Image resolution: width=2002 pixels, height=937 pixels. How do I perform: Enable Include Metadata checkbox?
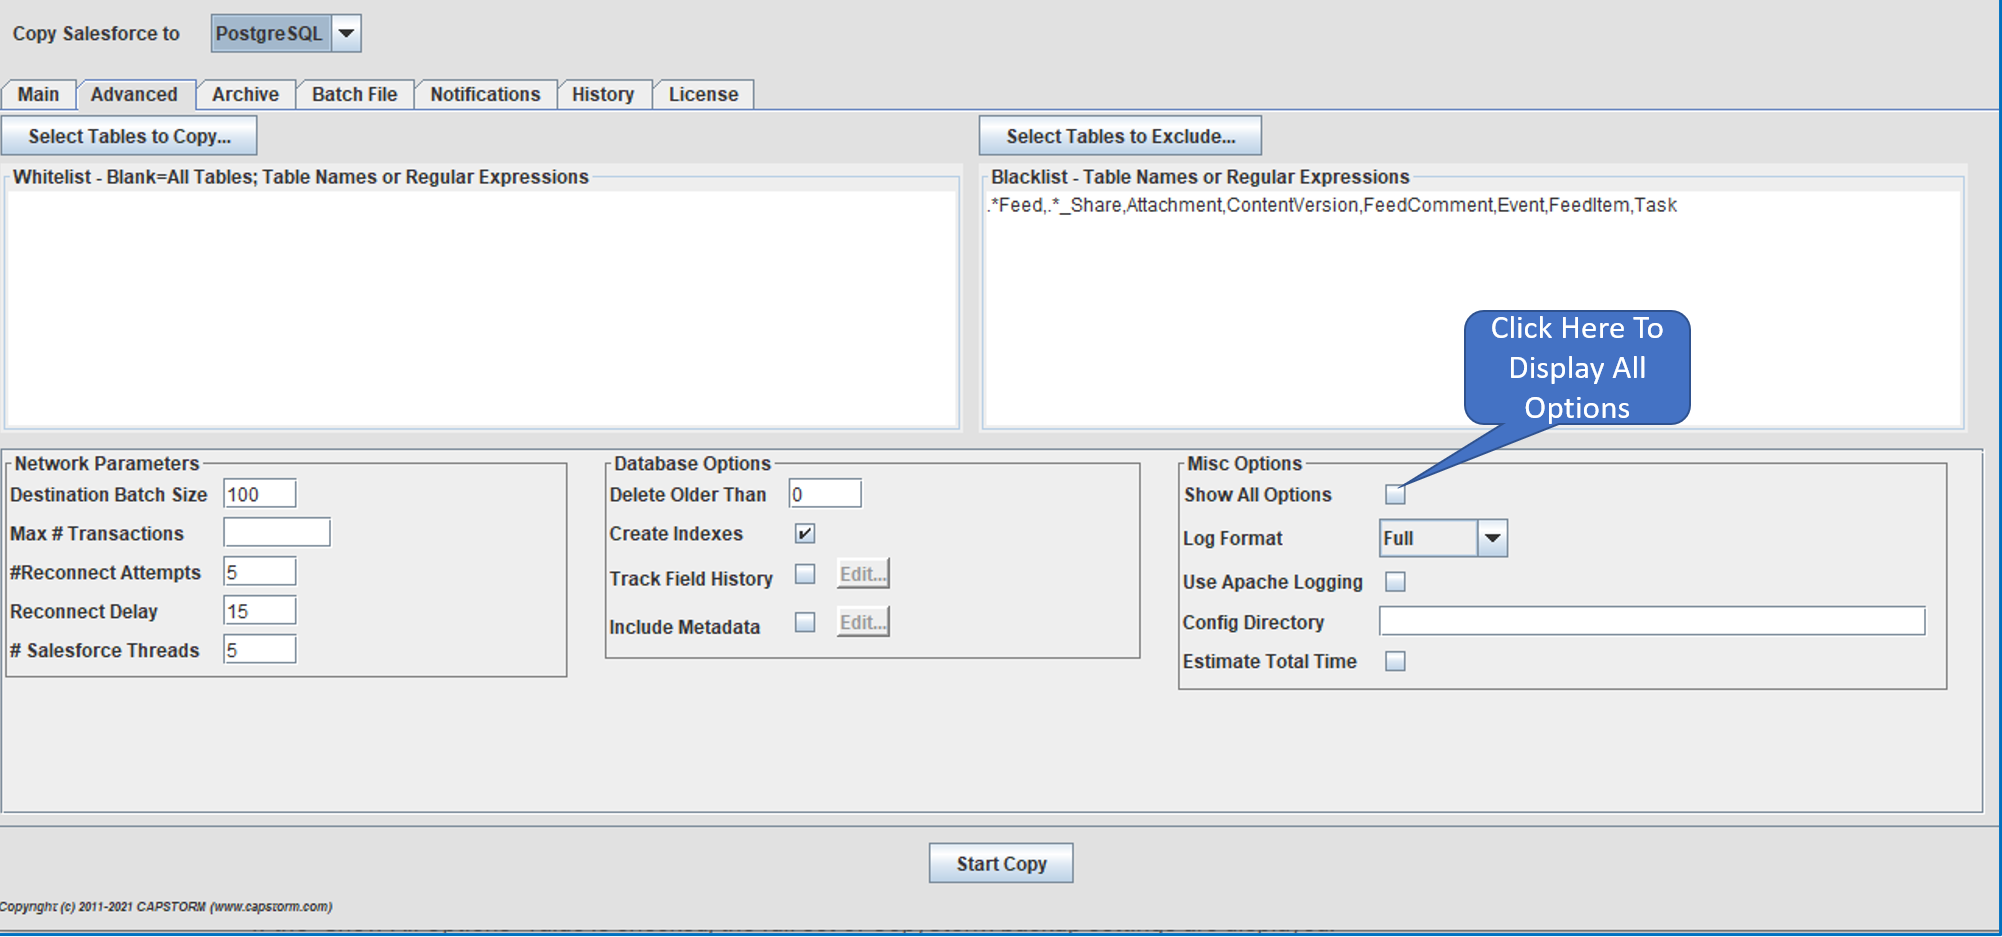805,622
